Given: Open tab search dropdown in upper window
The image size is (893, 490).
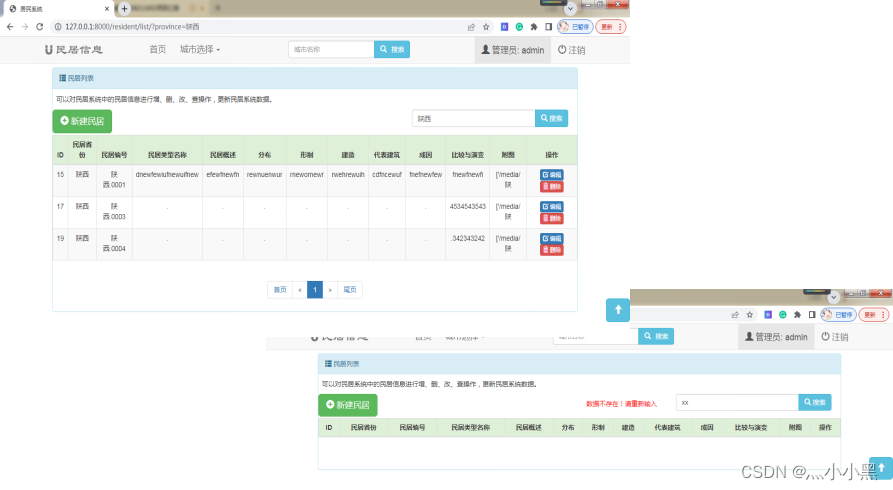Looking at the screenshot, I should [570, 9].
